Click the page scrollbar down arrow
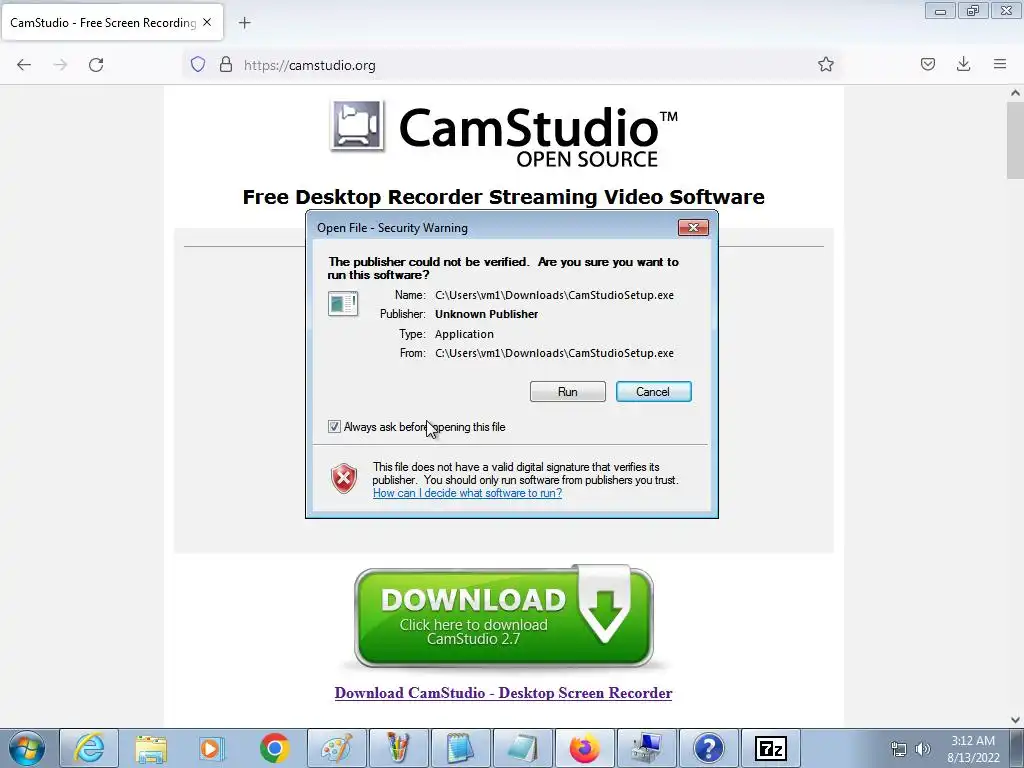Image resolution: width=1024 pixels, height=768 pixels. [x=1015, y=720]
